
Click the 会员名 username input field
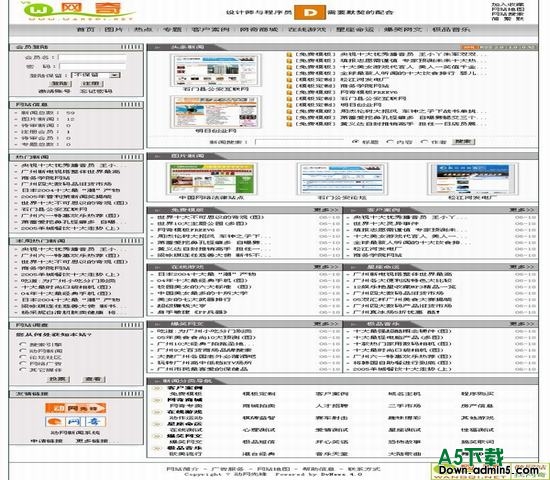pos(93,57)
